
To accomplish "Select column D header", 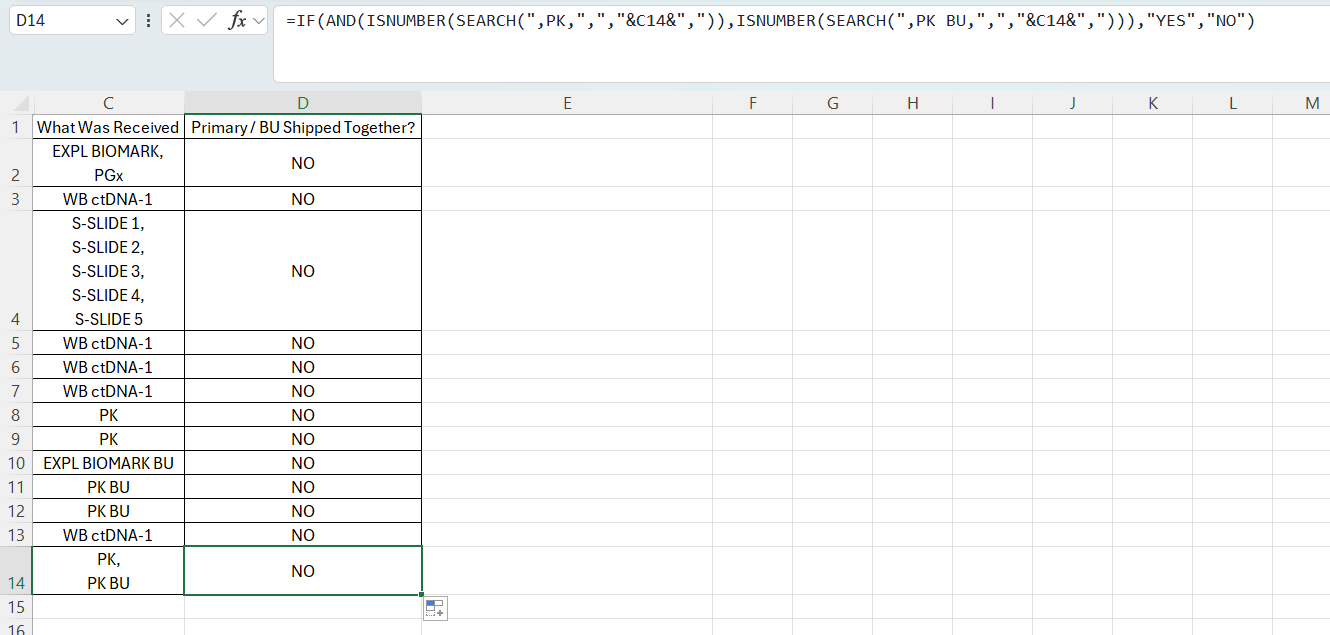I will pyautogui.click(x=303, y=103).
